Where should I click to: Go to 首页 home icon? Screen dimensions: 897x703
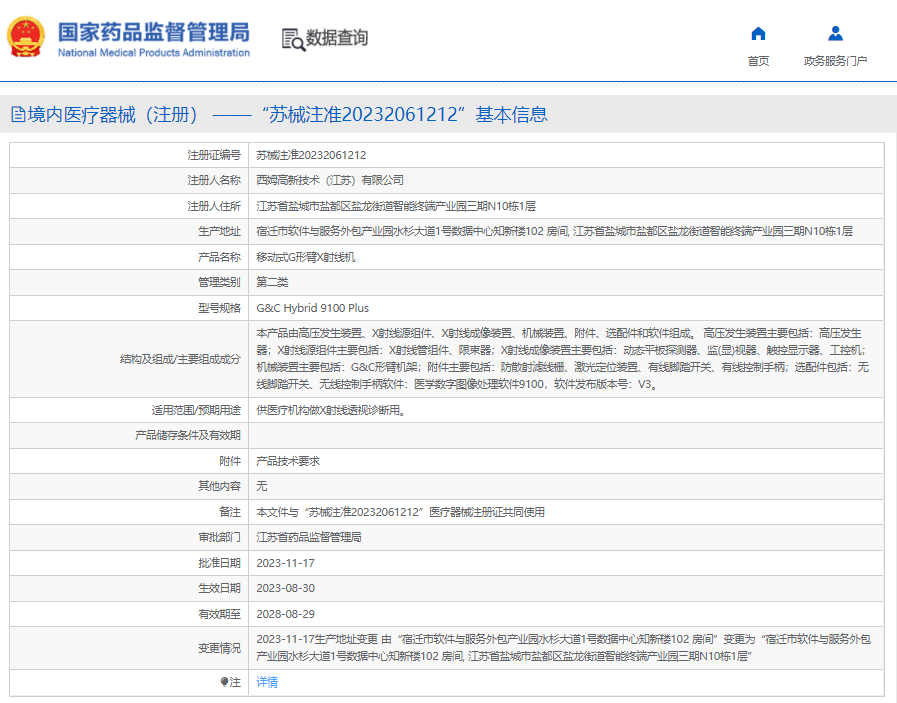pos(758,34)
